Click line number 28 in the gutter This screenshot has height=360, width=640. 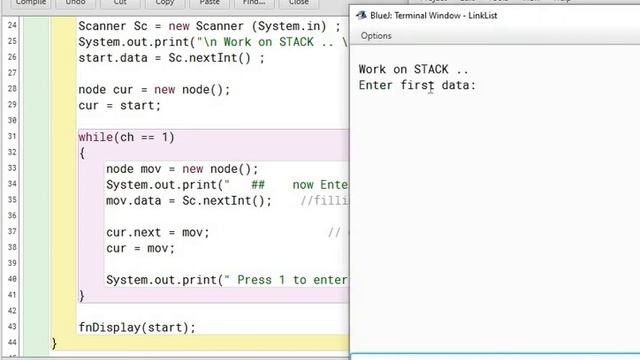(x=12, y=89)
